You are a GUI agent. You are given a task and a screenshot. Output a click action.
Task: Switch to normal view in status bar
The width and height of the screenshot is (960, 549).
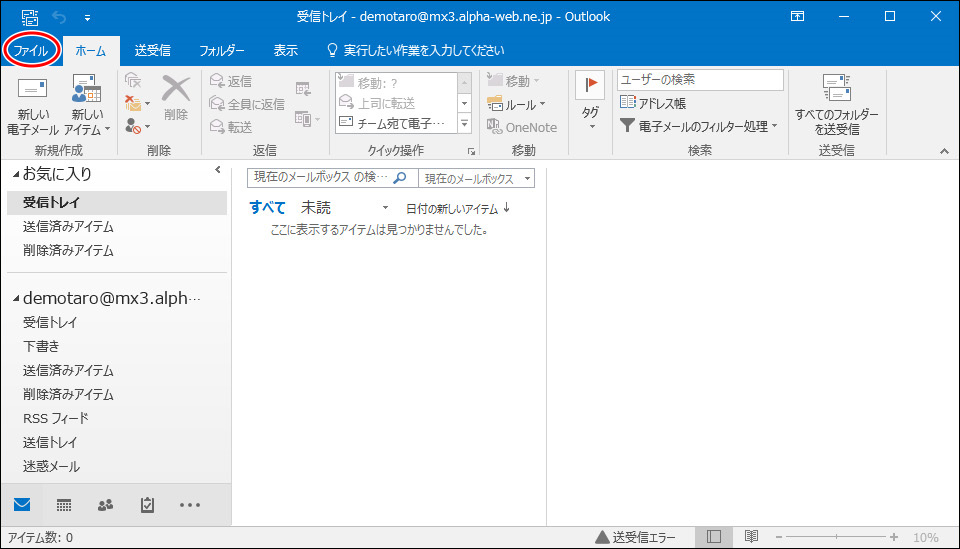point(714,537)
